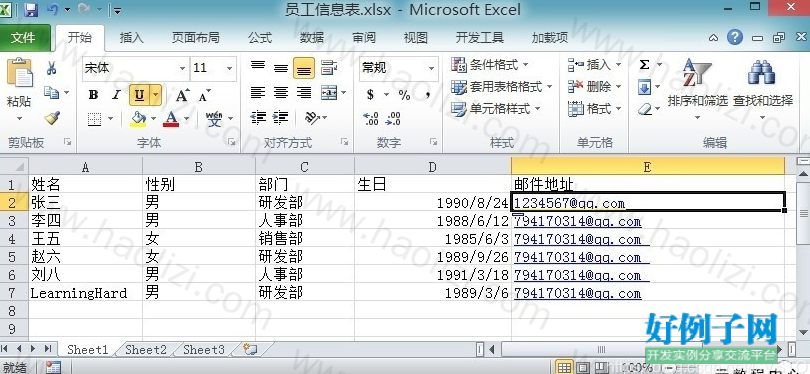The height and width of the screenshot is (374, 810).
Task: Click the Select All corner button
Action: pos(14,166)
